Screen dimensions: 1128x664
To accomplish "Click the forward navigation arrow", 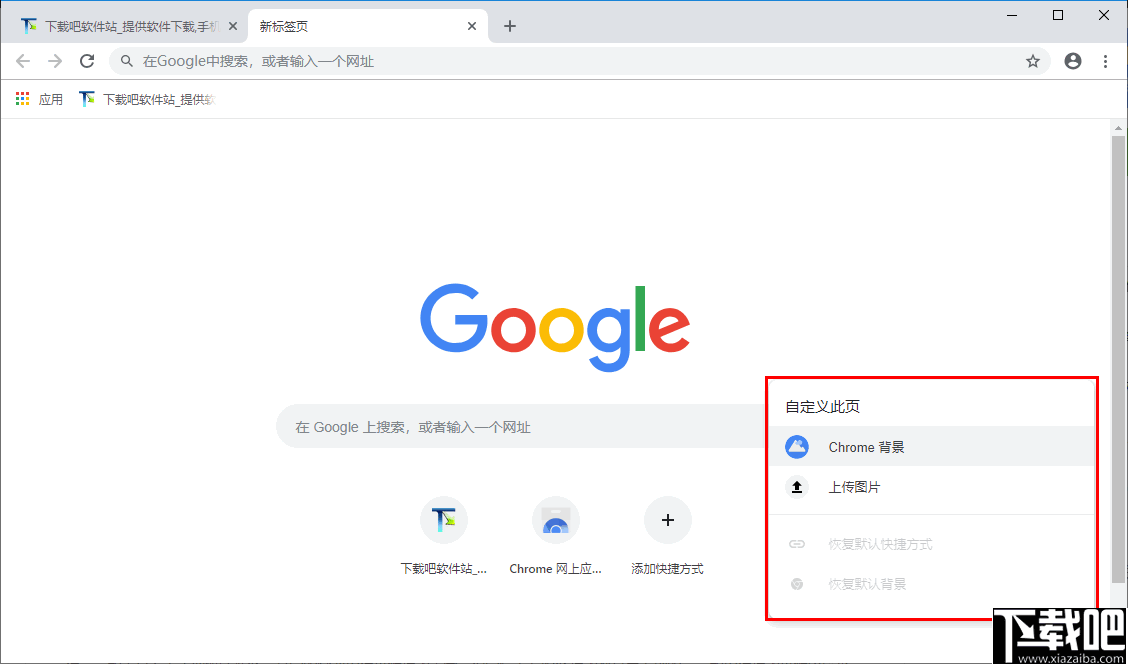I will 55,61.
